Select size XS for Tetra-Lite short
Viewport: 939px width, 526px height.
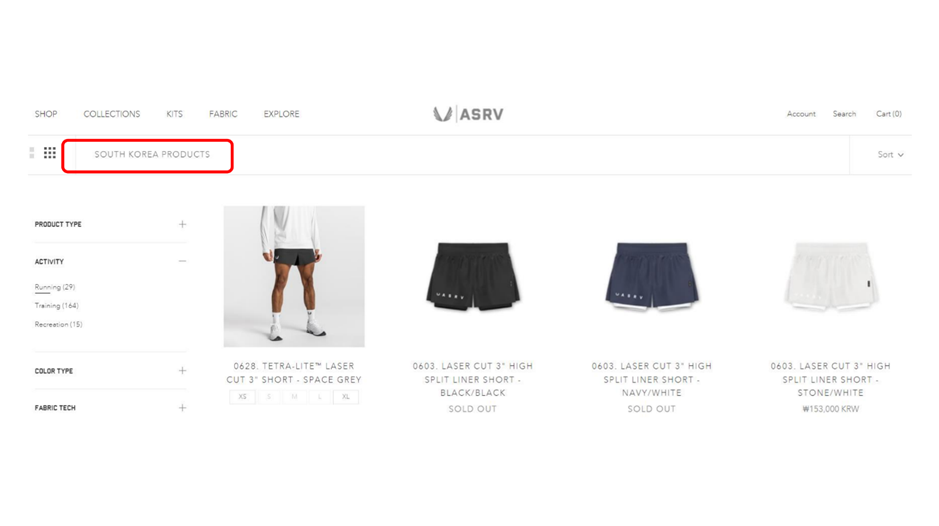[x=243, y=397]
